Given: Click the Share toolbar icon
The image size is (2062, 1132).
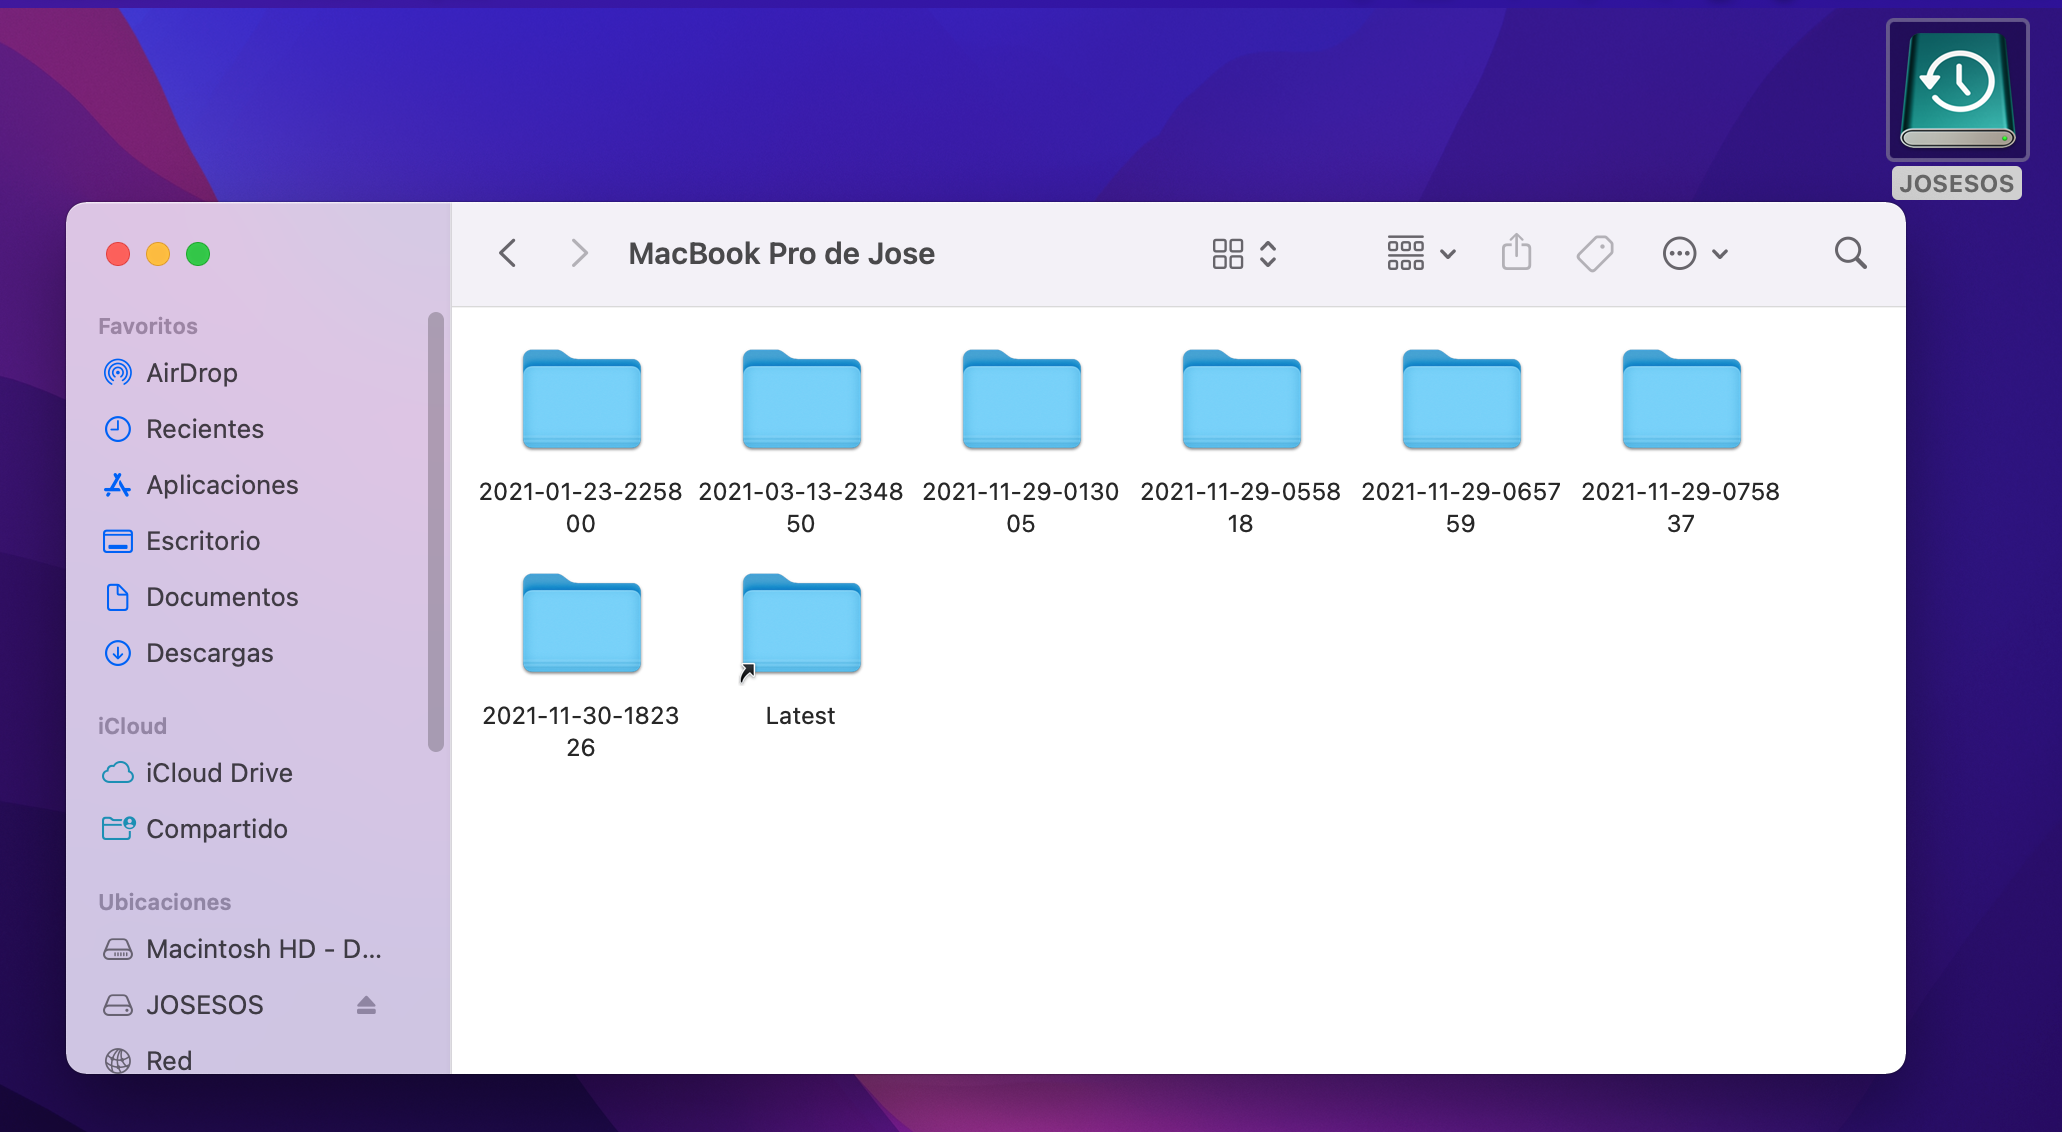Looking at the screenshot, I should tap(1516, 253).
